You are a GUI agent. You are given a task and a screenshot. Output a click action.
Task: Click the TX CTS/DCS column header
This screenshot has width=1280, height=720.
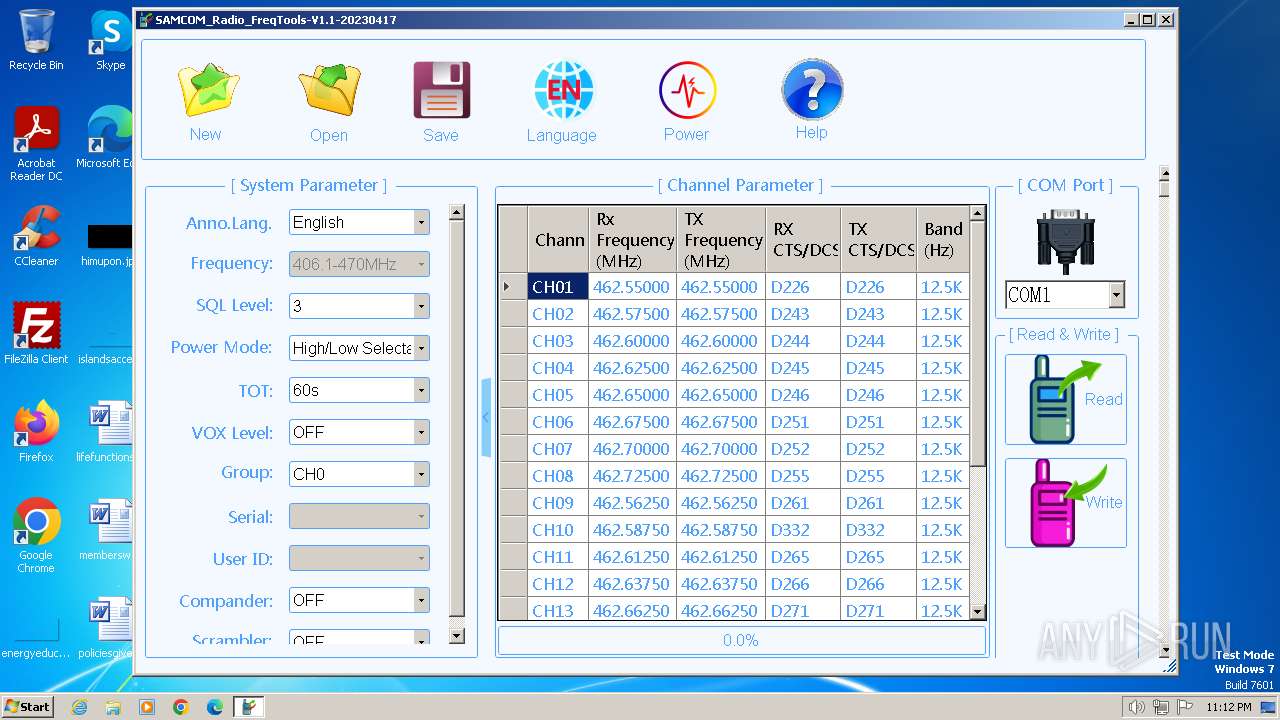[878, 240]
